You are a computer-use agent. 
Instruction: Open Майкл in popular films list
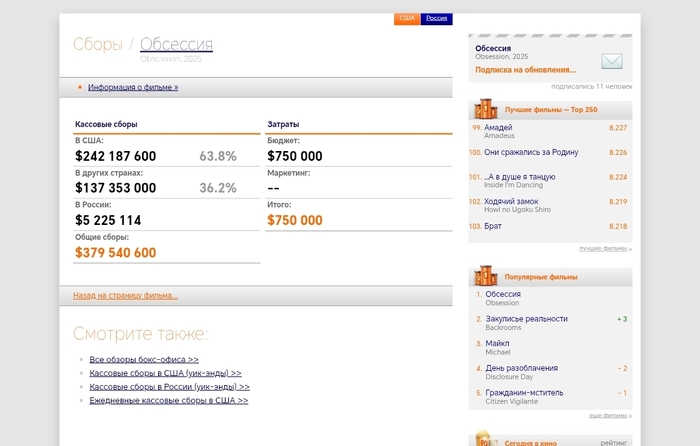click(497, 343)
